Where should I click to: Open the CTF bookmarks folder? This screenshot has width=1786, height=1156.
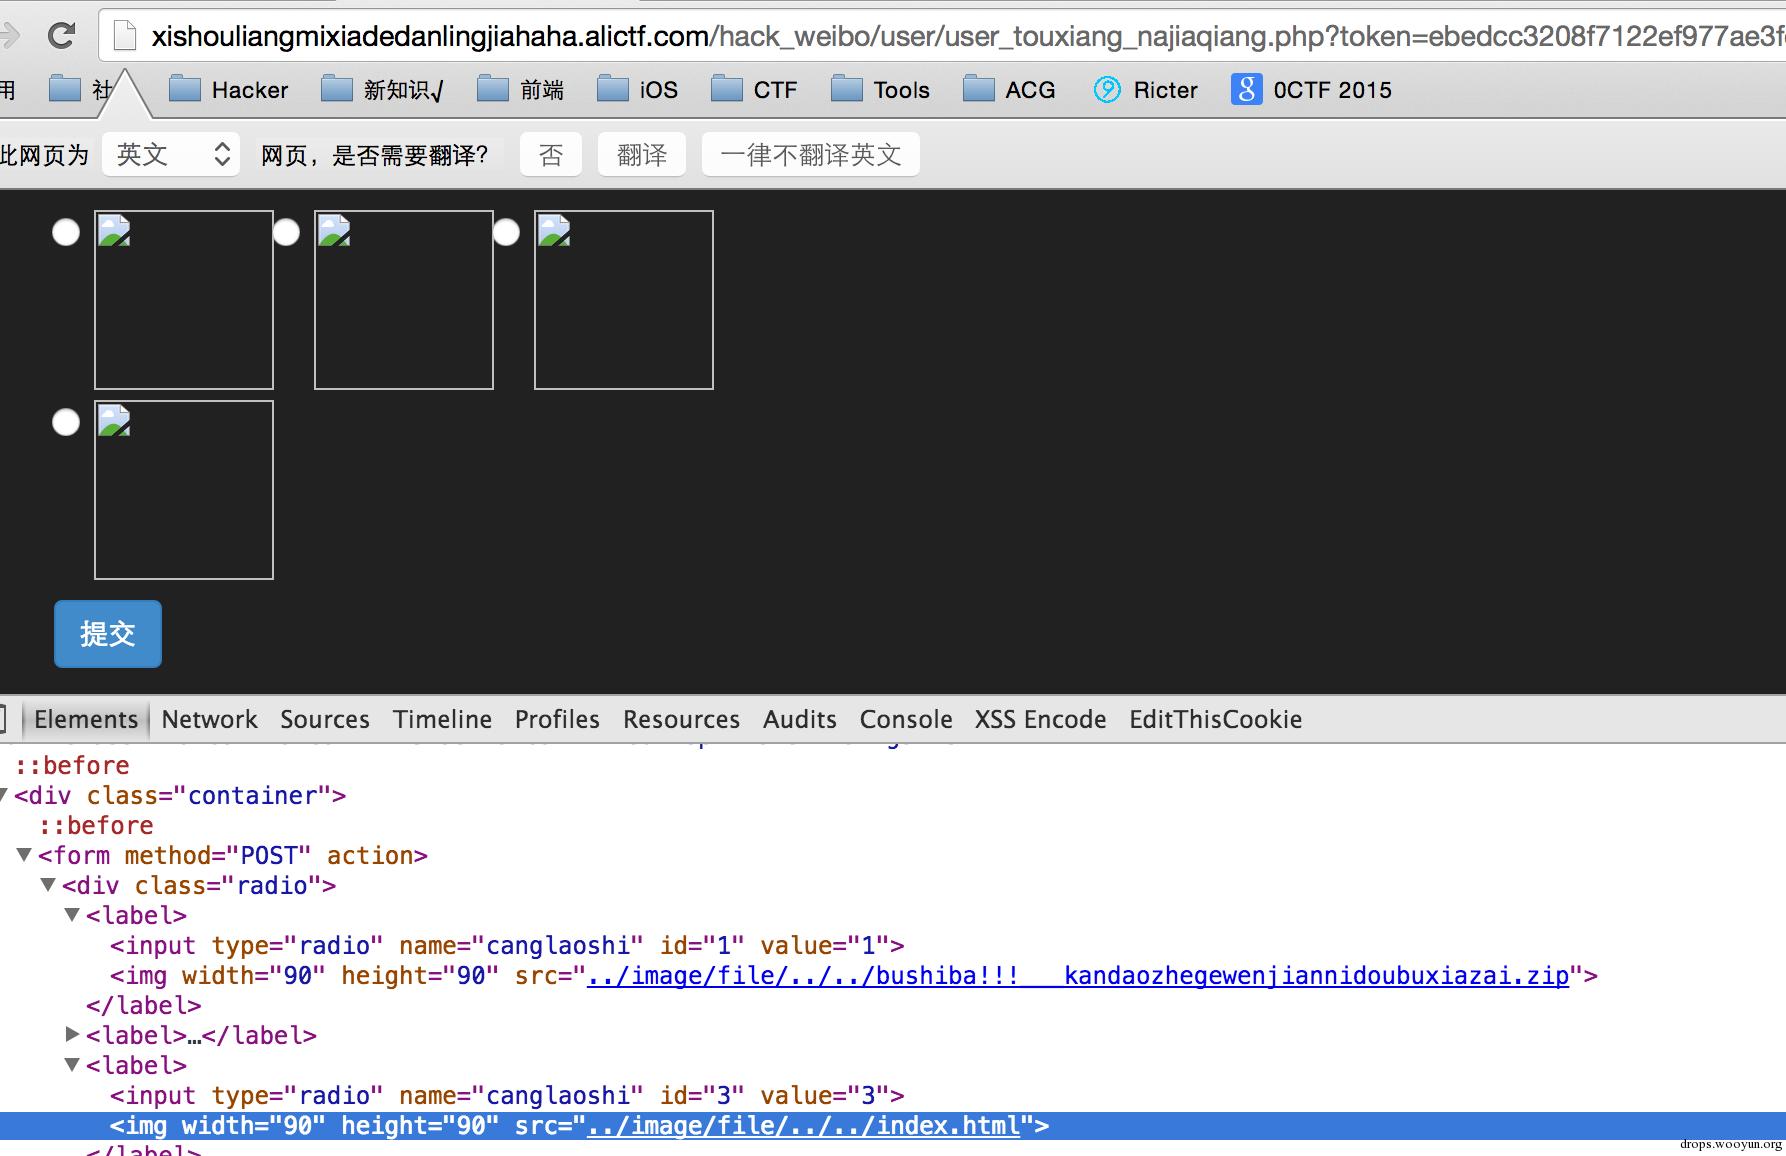pyautogui.click(x=754, y=90)
